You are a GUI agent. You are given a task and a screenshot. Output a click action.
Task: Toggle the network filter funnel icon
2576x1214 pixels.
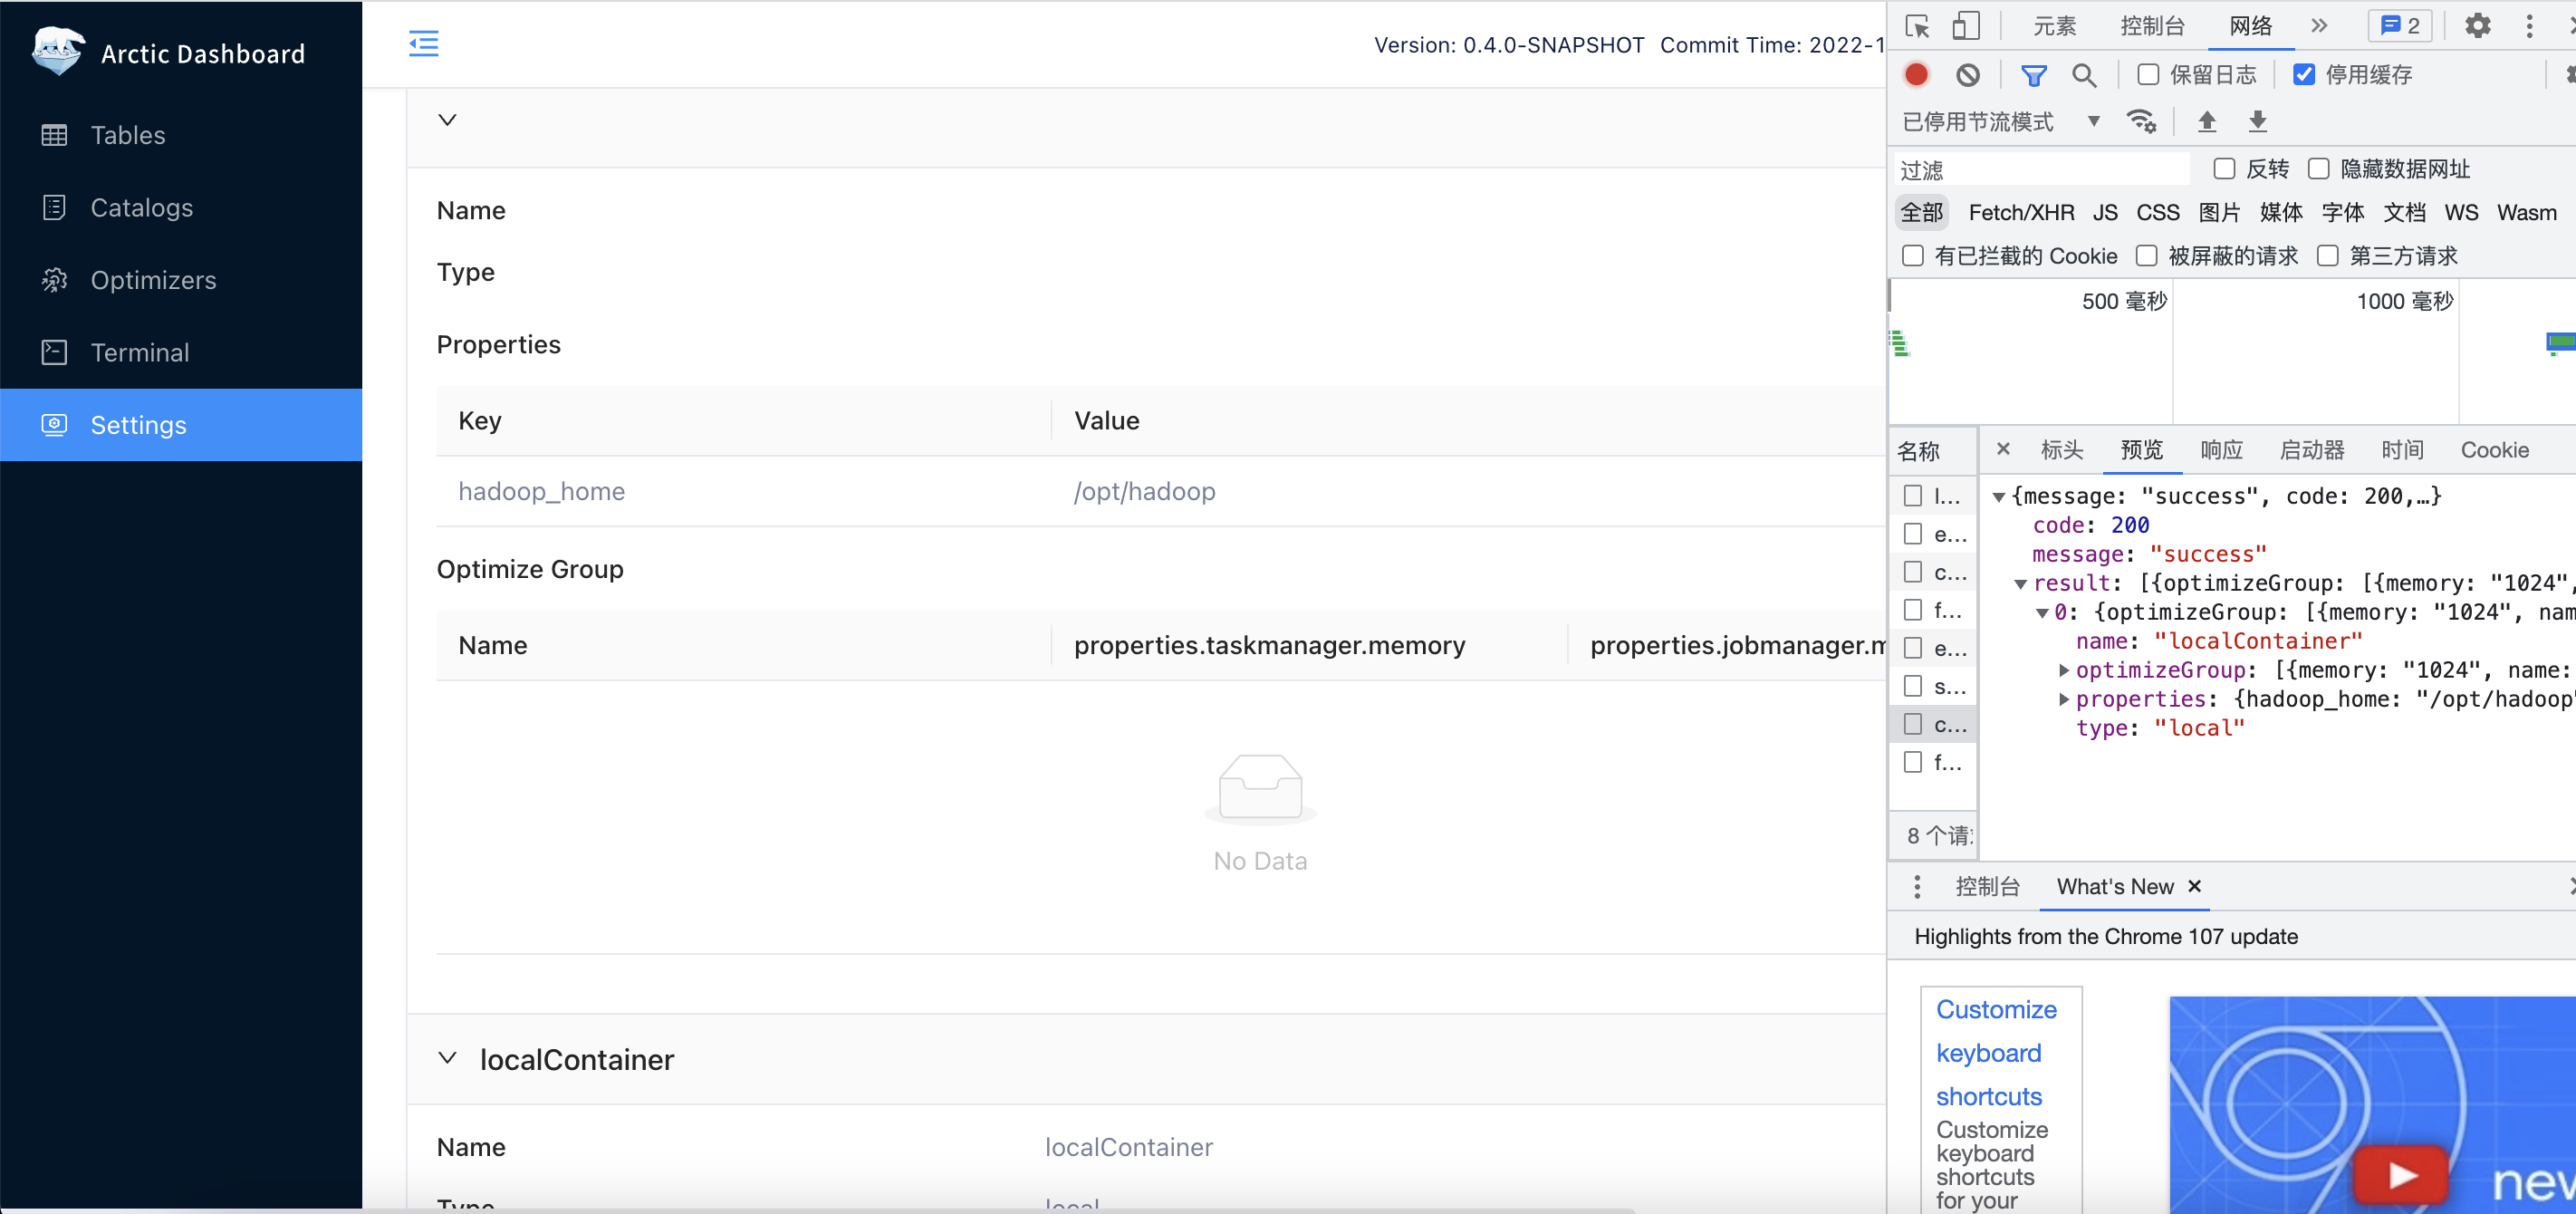click(2033, 75)
